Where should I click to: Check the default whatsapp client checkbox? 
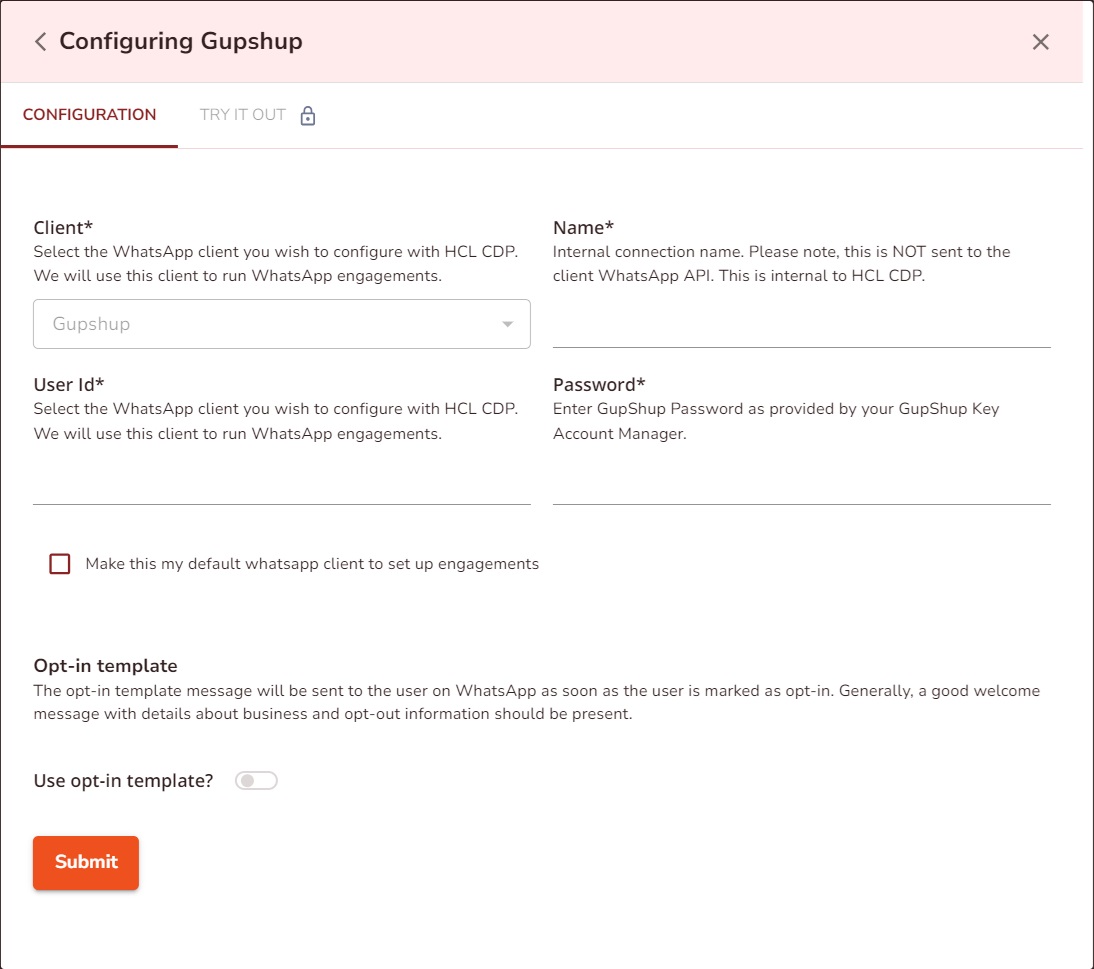[x=60, y=564]
